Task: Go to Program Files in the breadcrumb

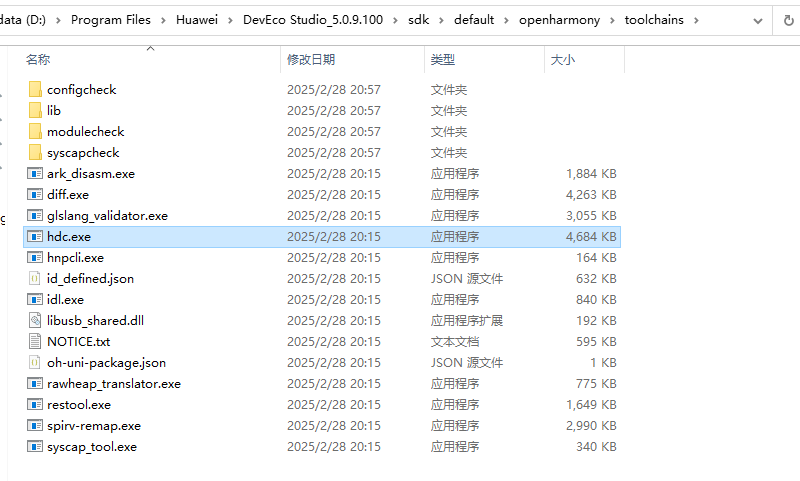Action: click(111, 20)
